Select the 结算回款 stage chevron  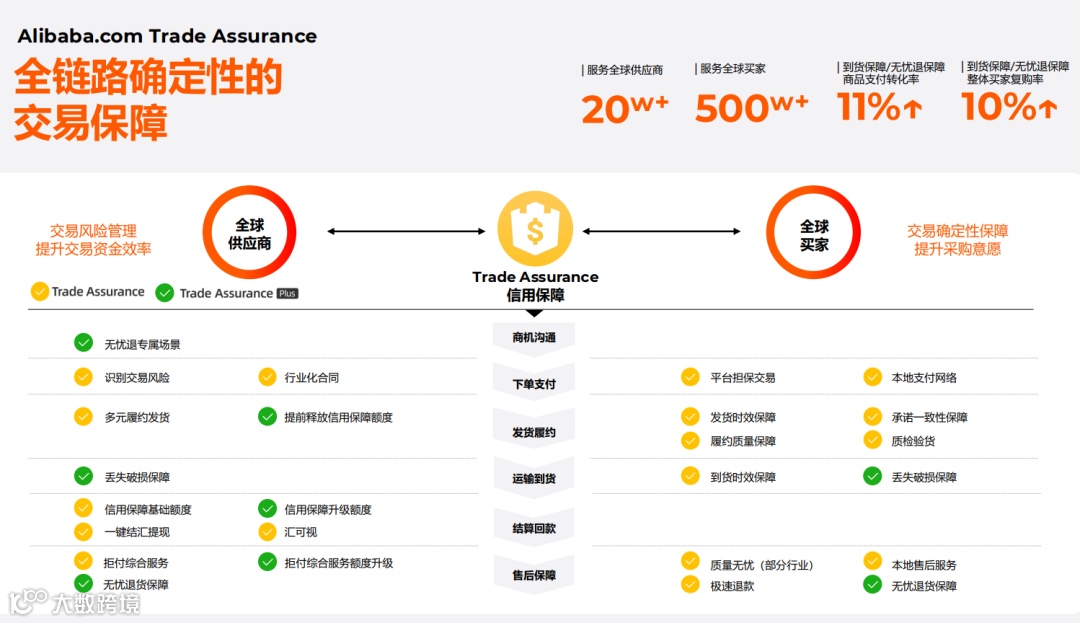tap(534, 528)
